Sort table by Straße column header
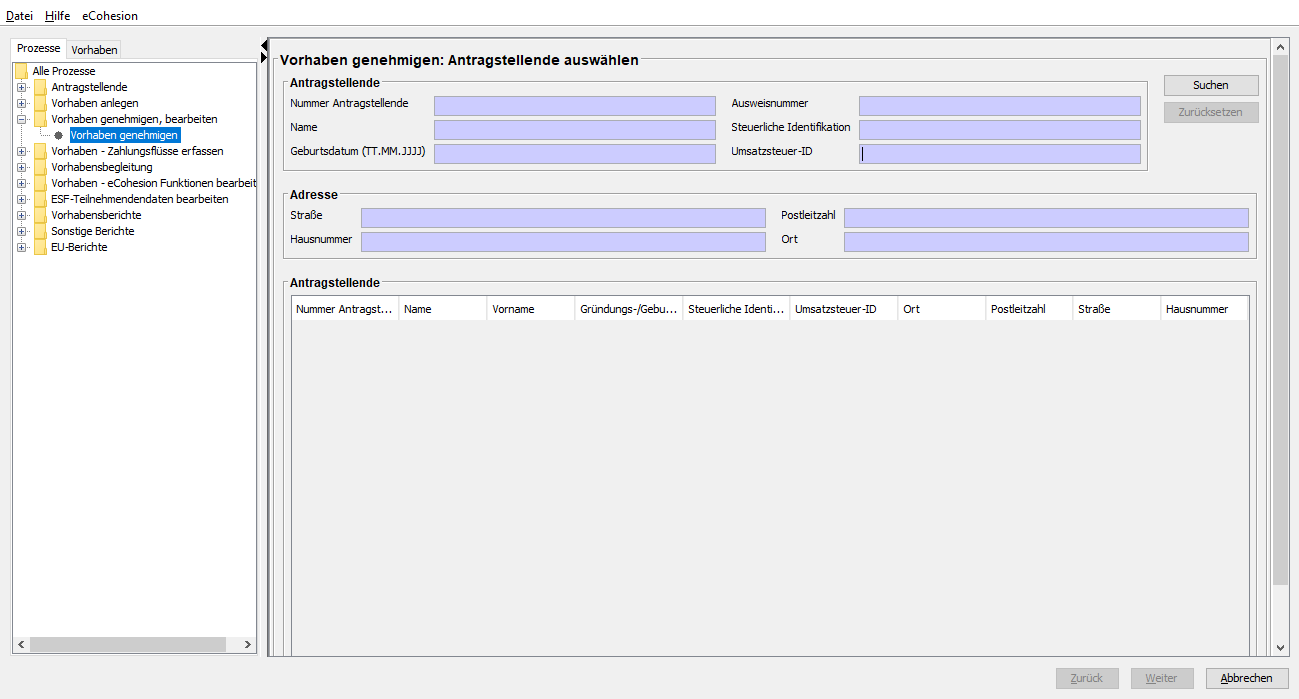This screenshot has width=1299, height=699. [x=1117, y=309]
